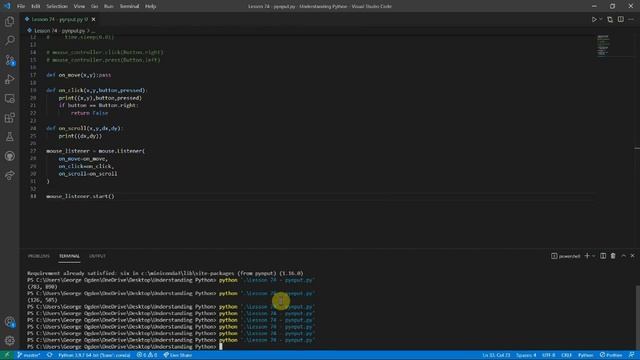The height and width of the screenshot is (360, 640).
Task: Place cursor on def on_move(x,y):pass line
Action: click(78, 75)
